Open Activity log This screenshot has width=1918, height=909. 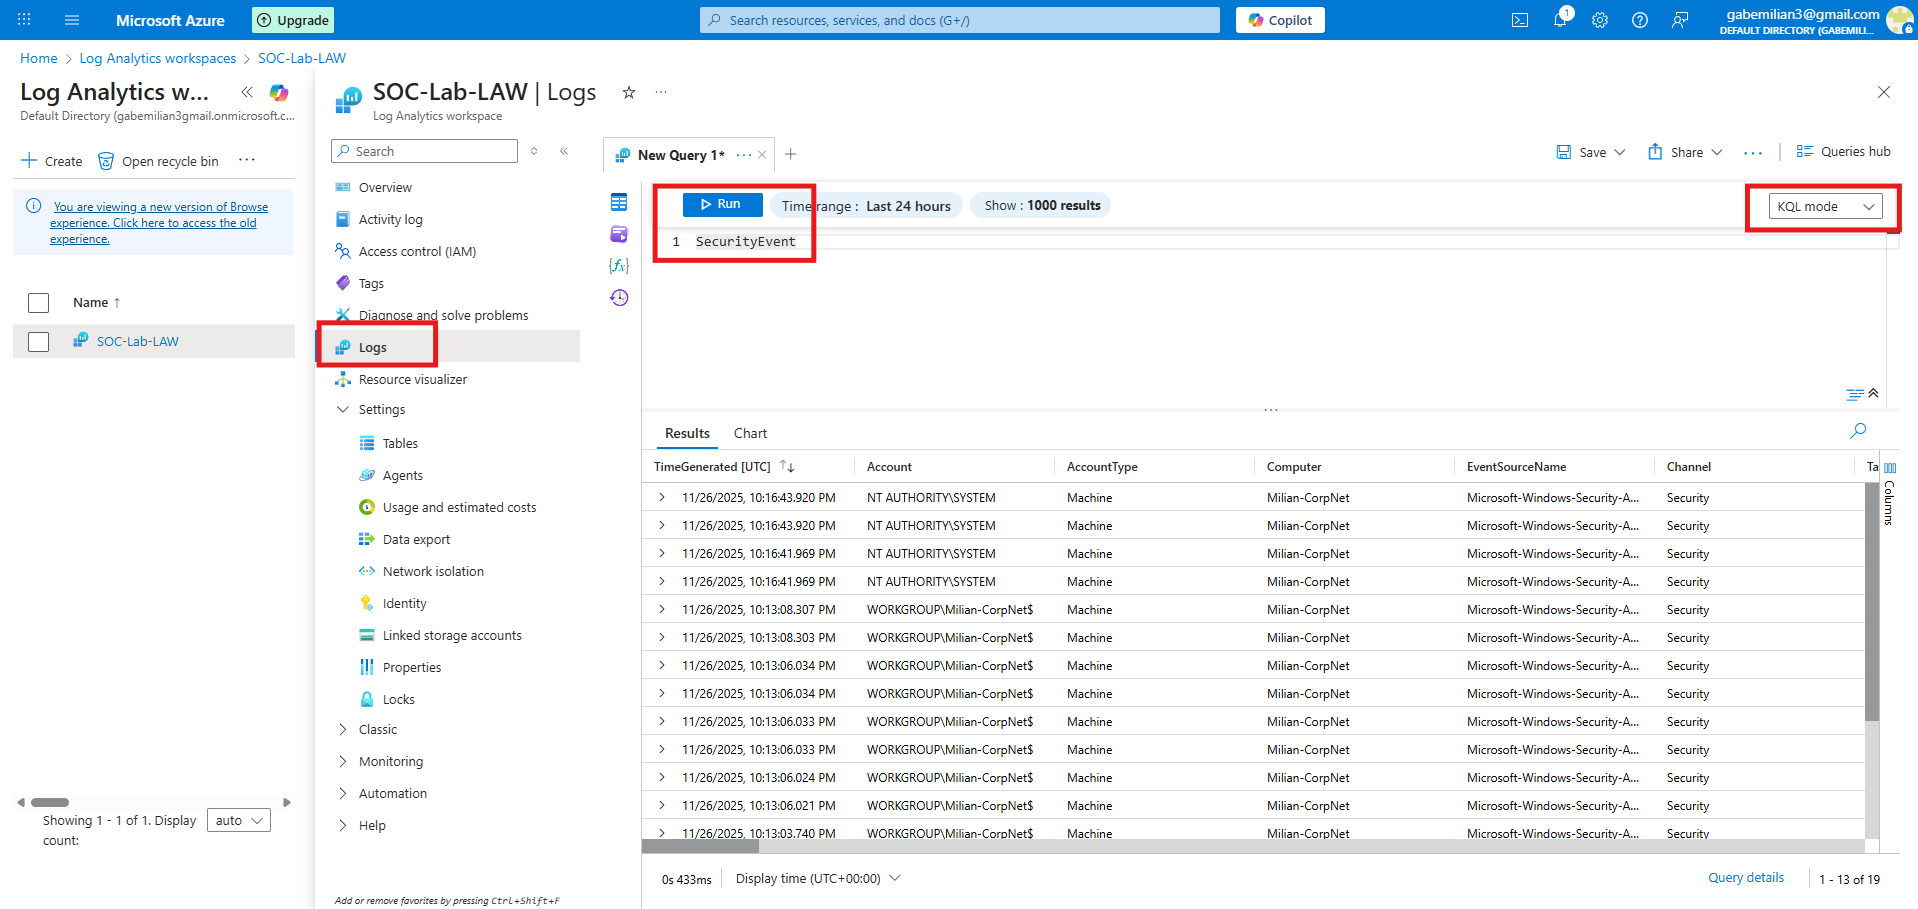pos(390,219)
